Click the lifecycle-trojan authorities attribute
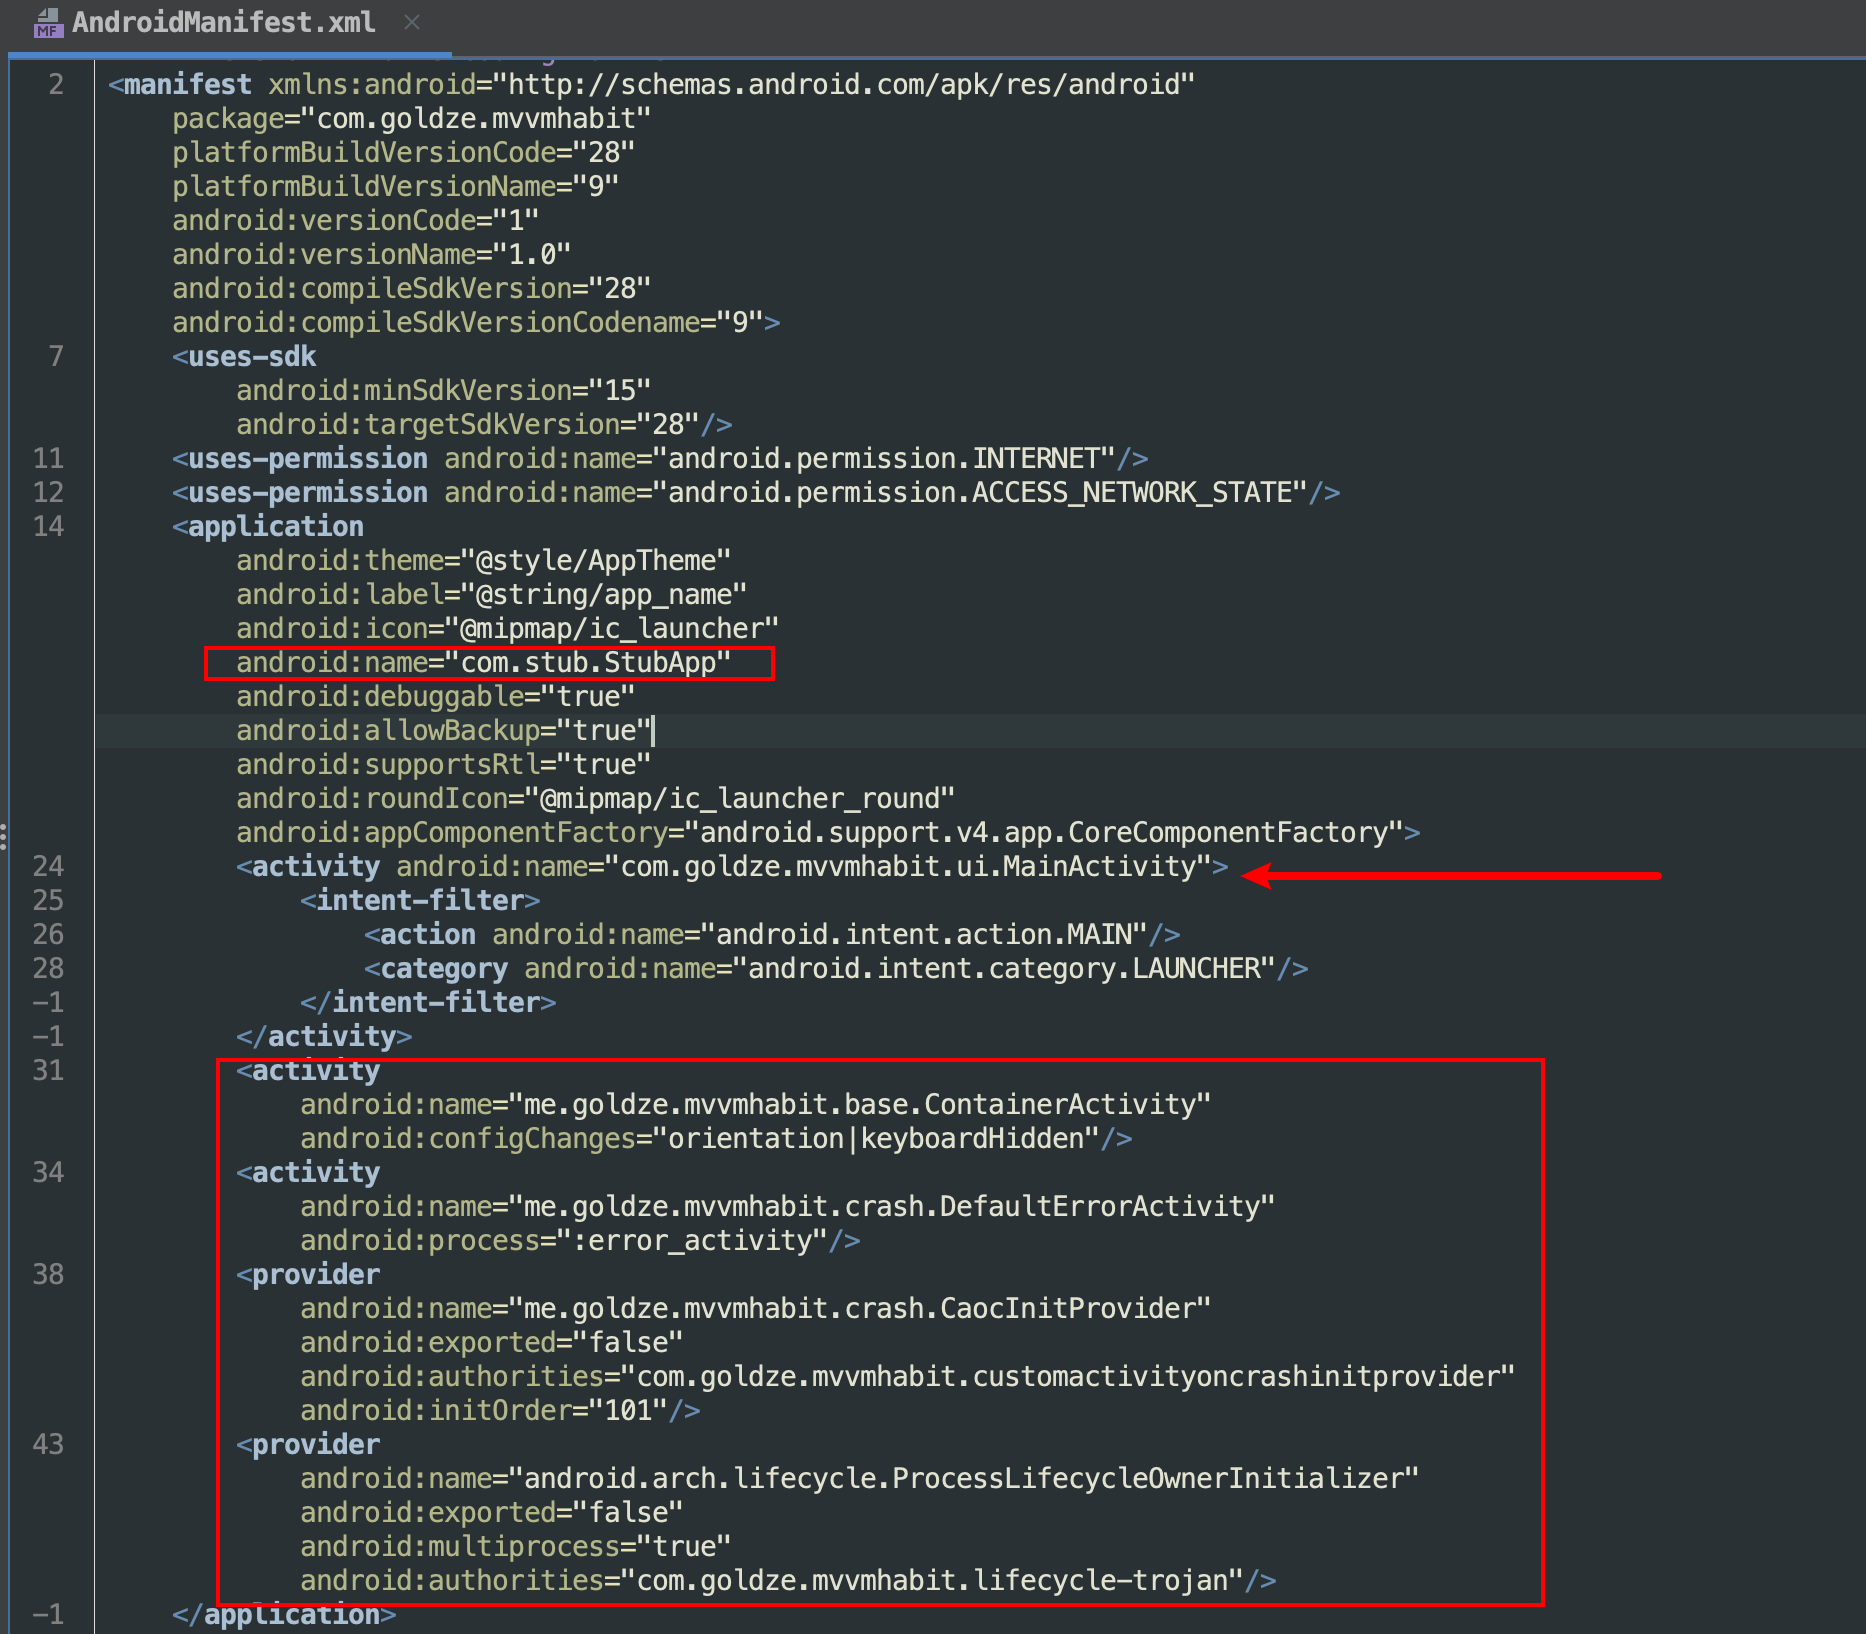This screenshot has width=1866, height=1634. tap(787, 1581)
